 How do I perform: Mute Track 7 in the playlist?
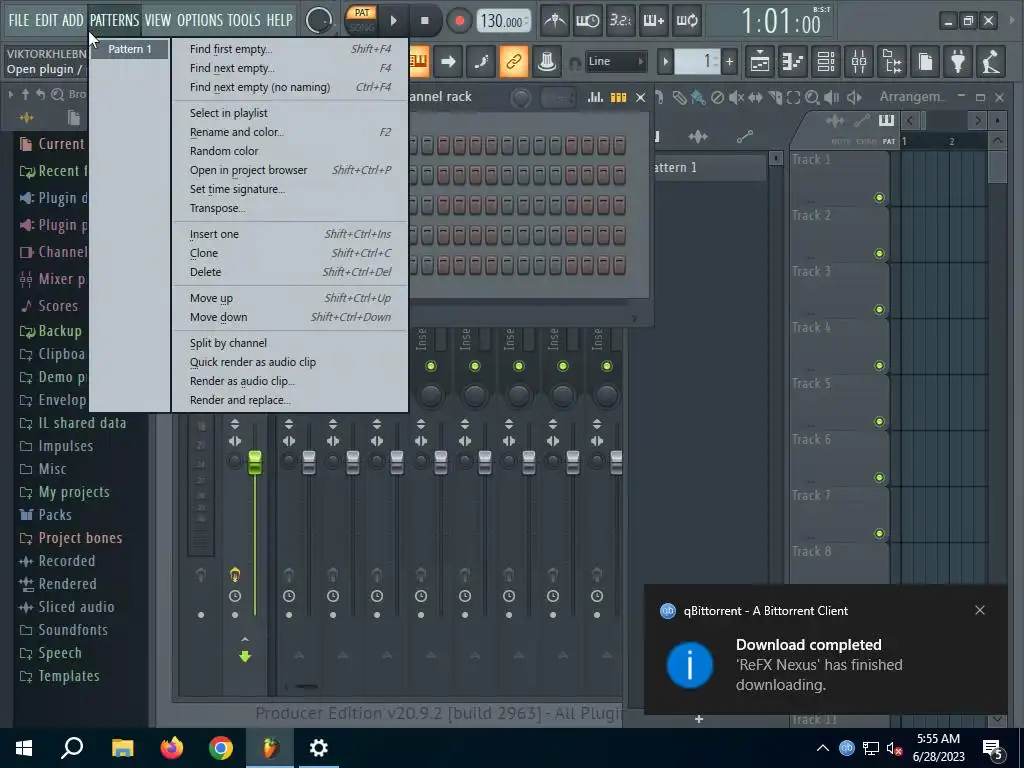click(879, 534)
